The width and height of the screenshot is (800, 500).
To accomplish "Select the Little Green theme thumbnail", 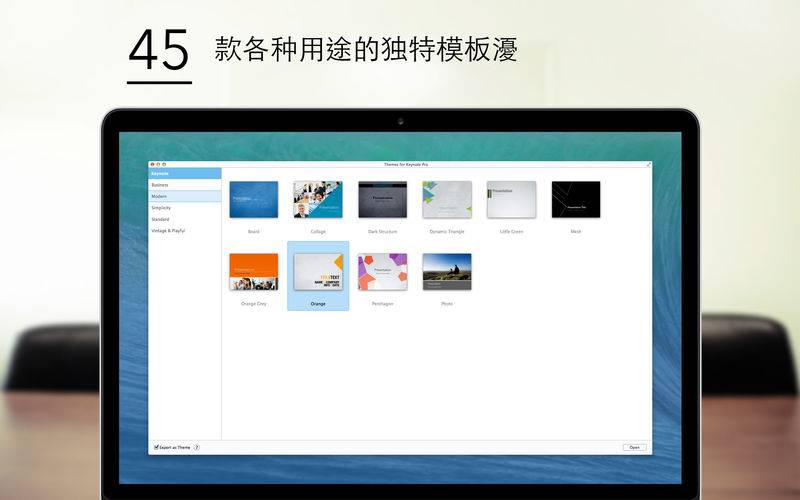I will click(511, 199).
